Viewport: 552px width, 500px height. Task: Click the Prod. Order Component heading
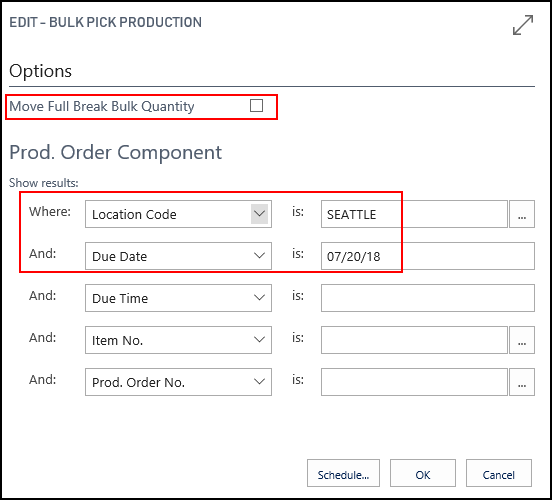tap(115, 152)
